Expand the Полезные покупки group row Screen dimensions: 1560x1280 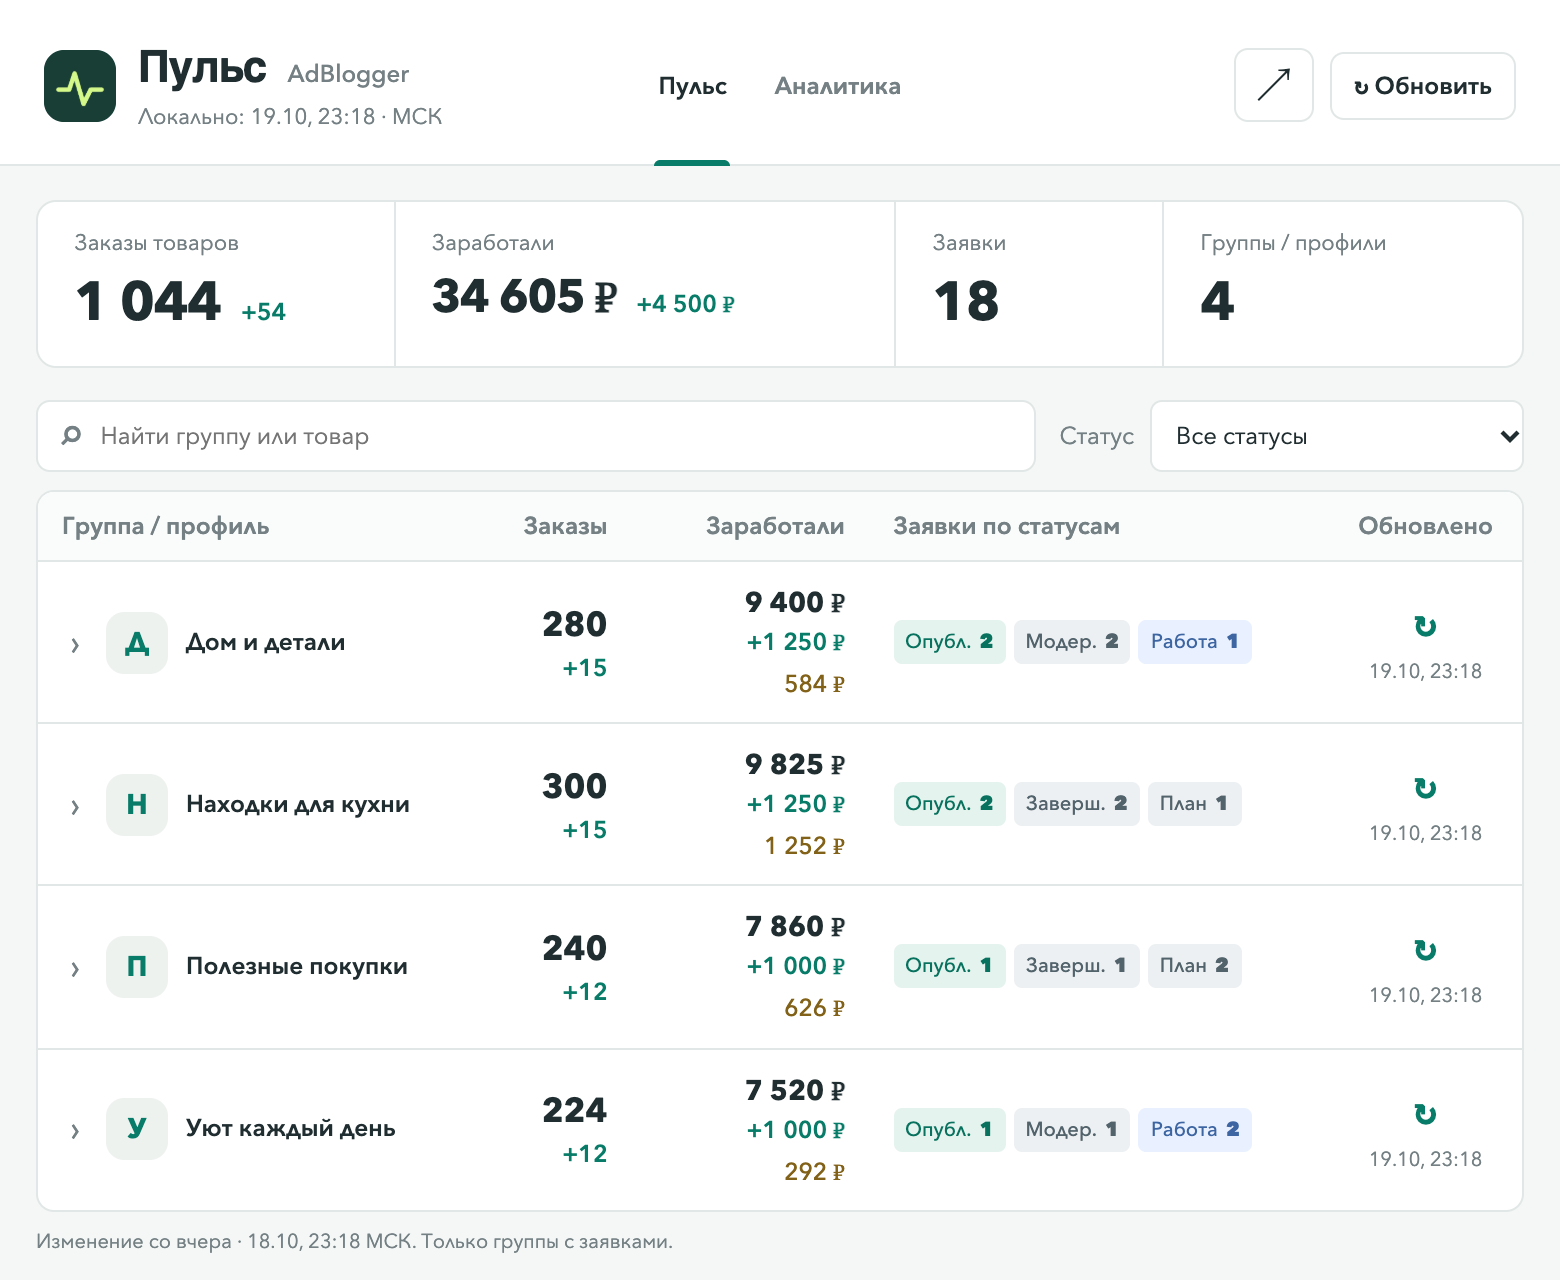point(75,969)
